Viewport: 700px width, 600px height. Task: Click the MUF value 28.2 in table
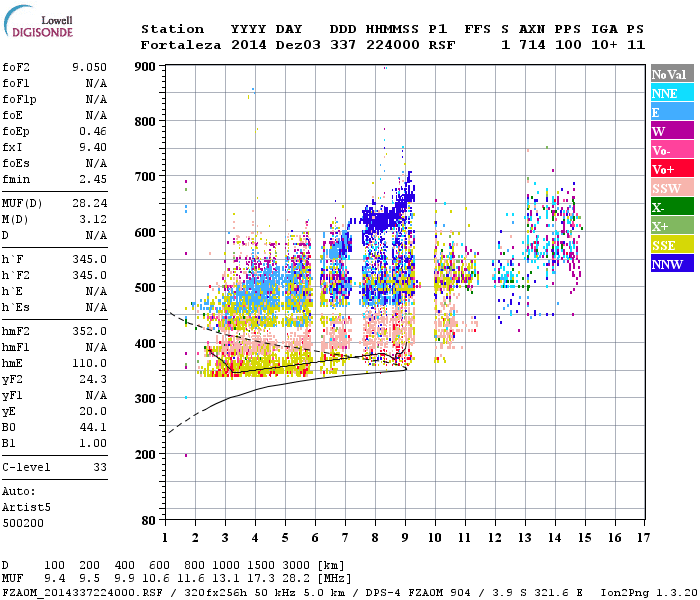point(296,579)
